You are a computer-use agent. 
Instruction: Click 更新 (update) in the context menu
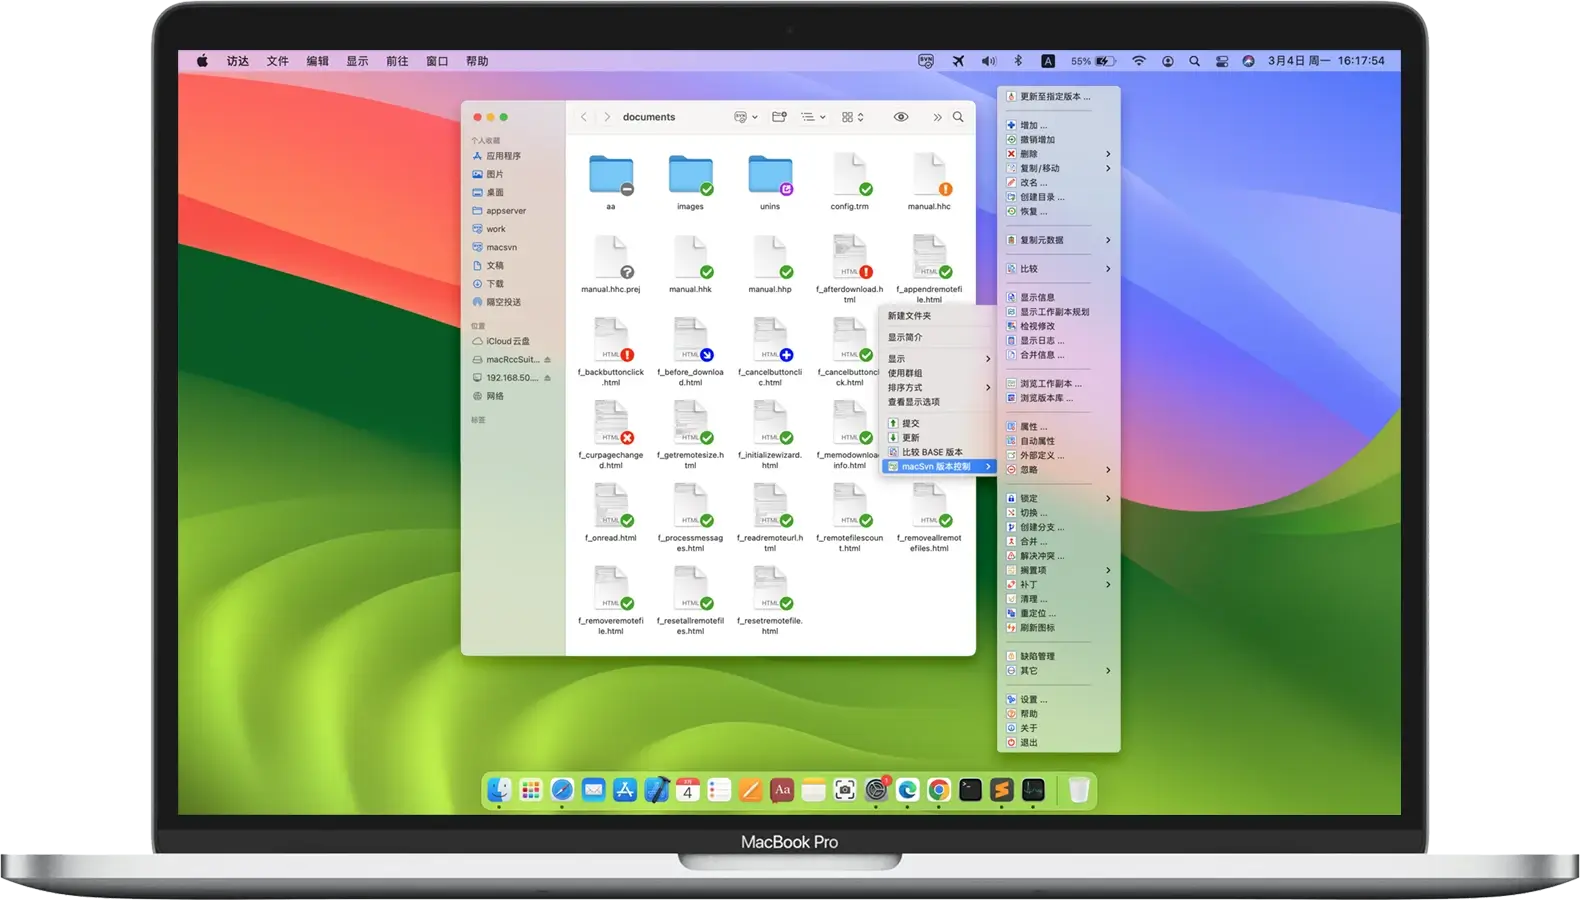[910, 438]
